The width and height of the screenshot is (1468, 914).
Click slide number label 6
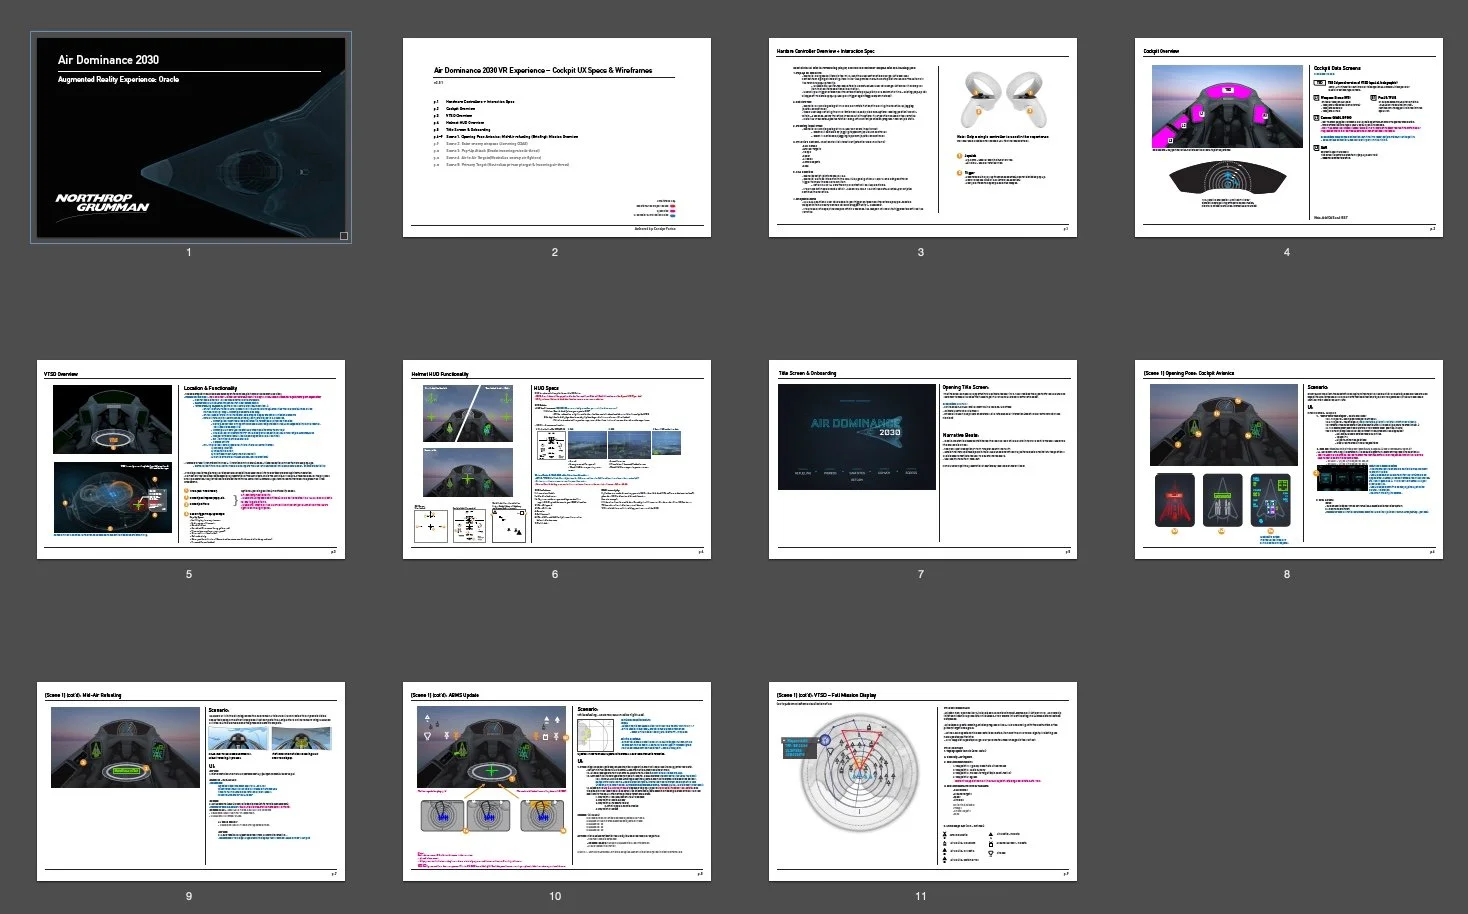pos(555,574)
